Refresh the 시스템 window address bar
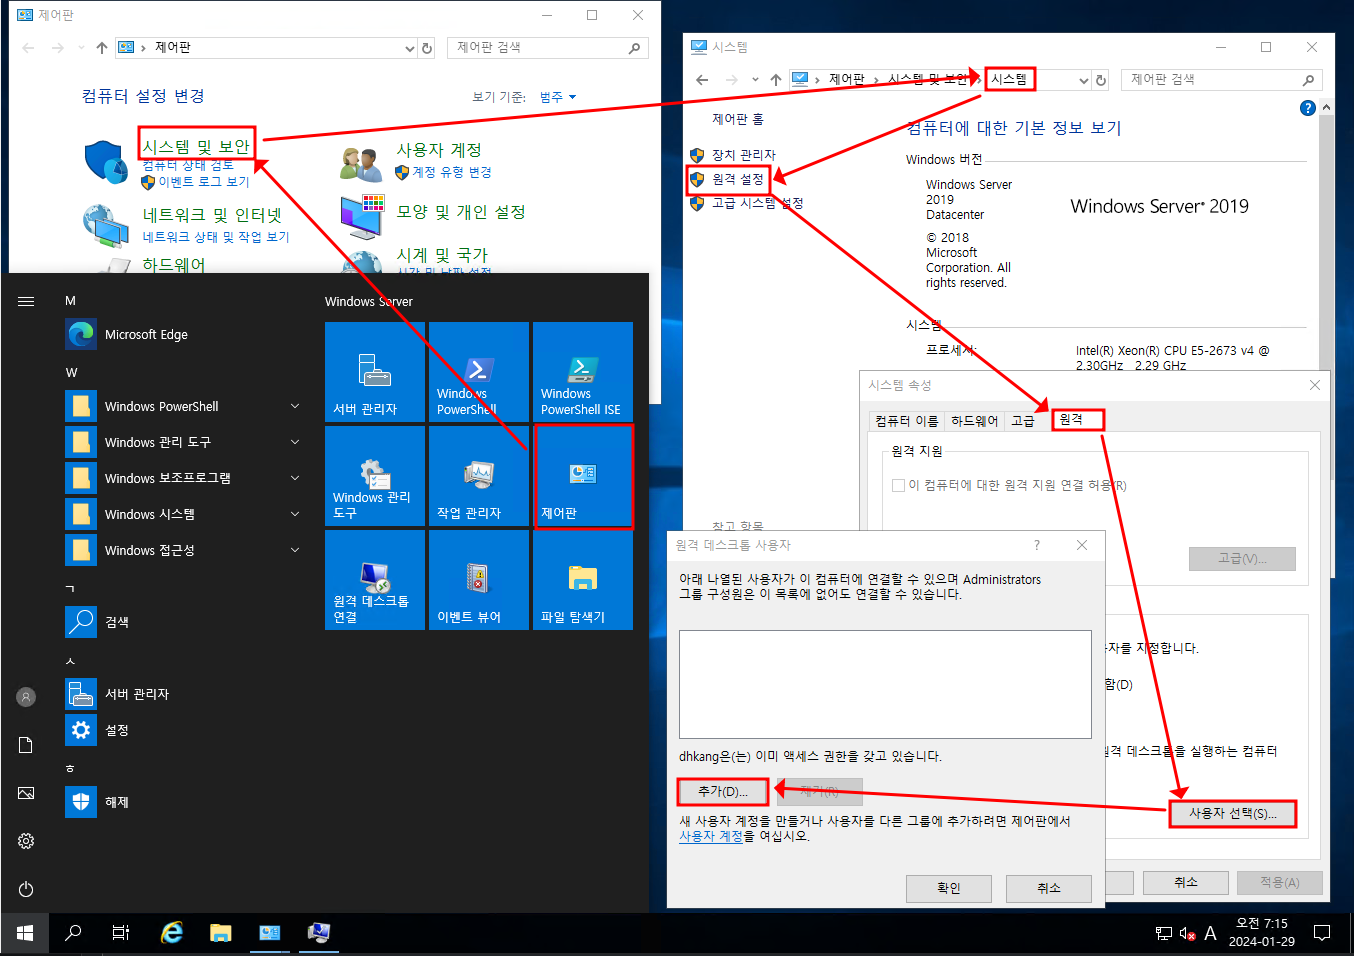Viewport: 1354px width, 956px height. (1101, 80)
